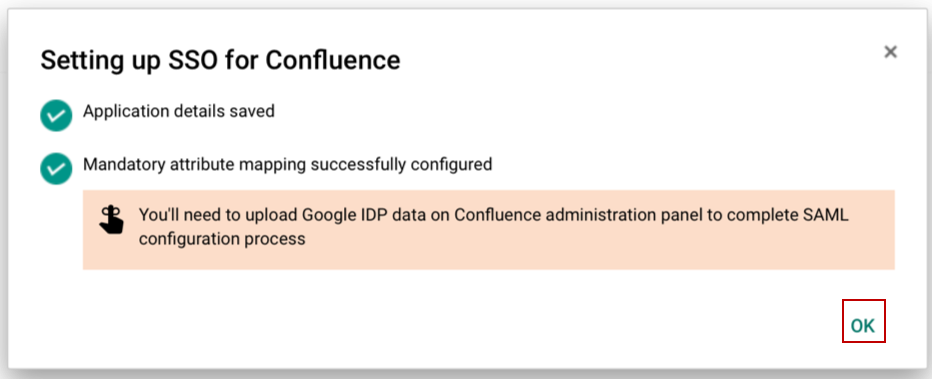Click the words configuration process in the notice
932x379 pixels.
pyautogui.click(x=222, y=239)
